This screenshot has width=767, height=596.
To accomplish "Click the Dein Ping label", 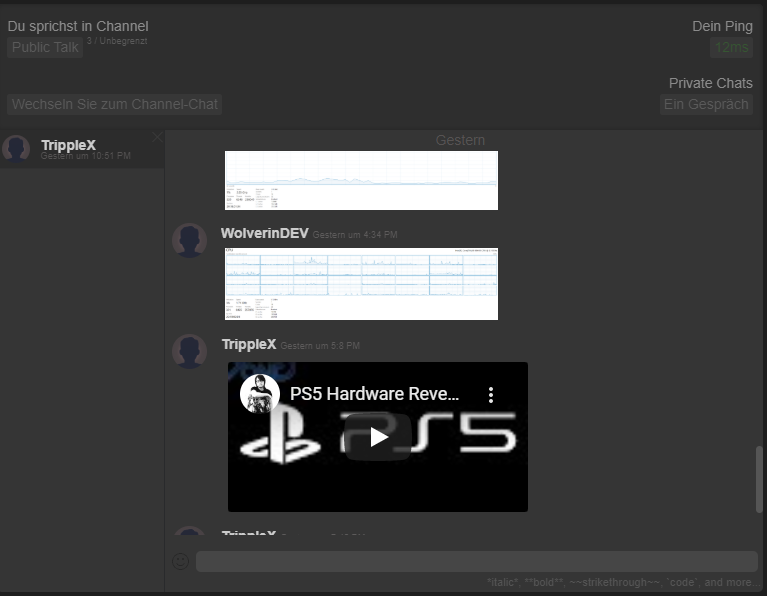I will click(x=722, y=26).
